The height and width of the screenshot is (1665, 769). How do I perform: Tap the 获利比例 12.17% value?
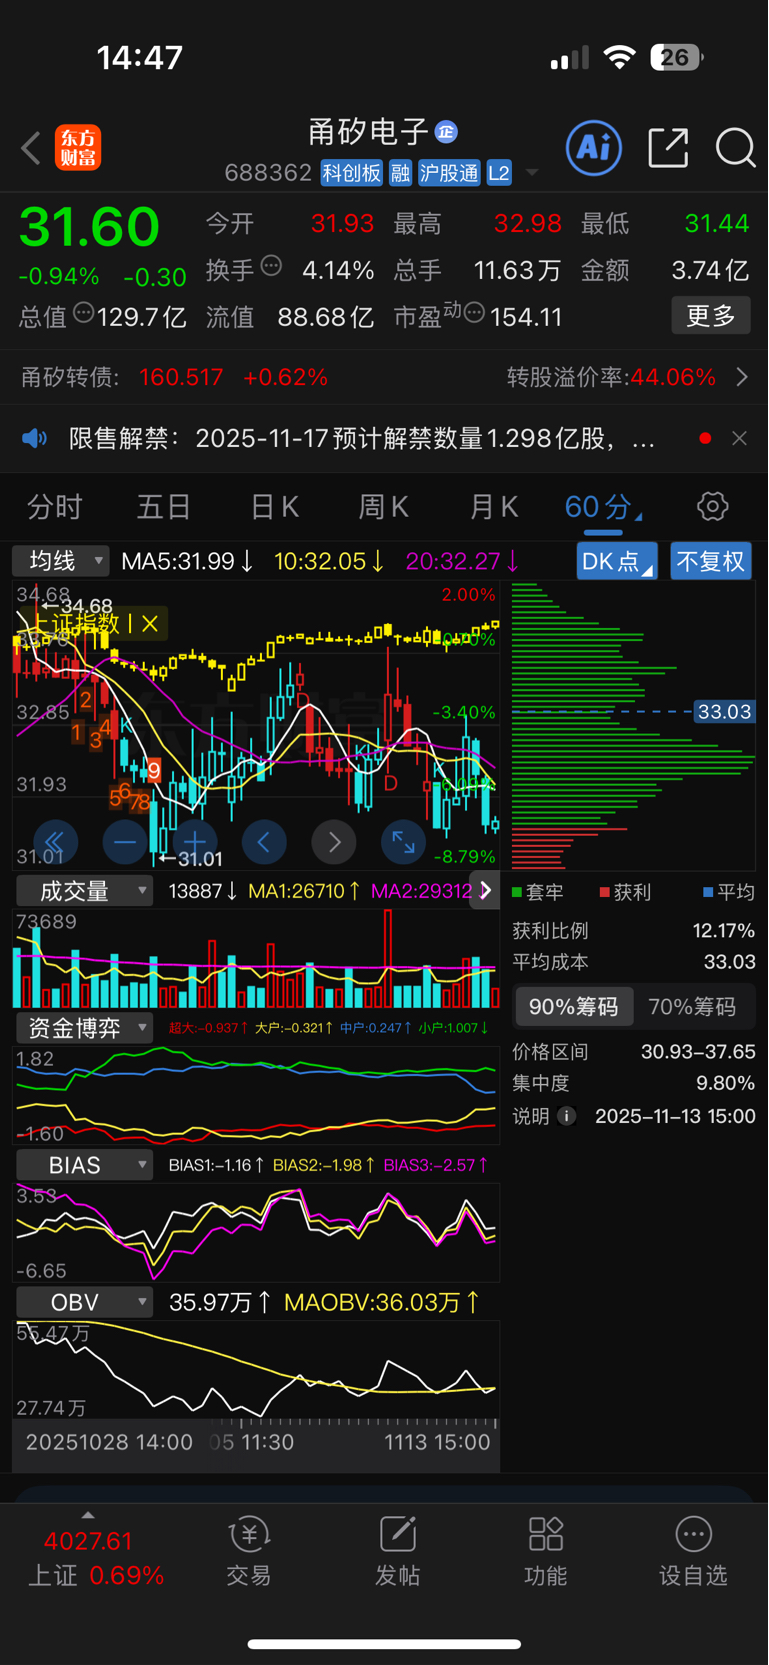[x=723, y=930]
